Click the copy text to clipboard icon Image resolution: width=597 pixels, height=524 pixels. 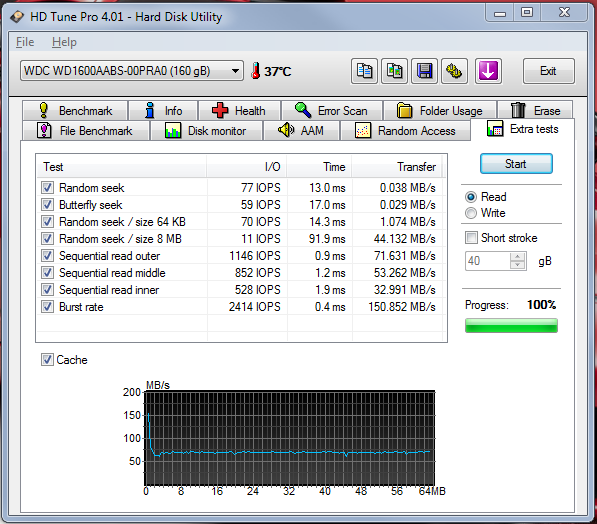click(x=364, y=71)
